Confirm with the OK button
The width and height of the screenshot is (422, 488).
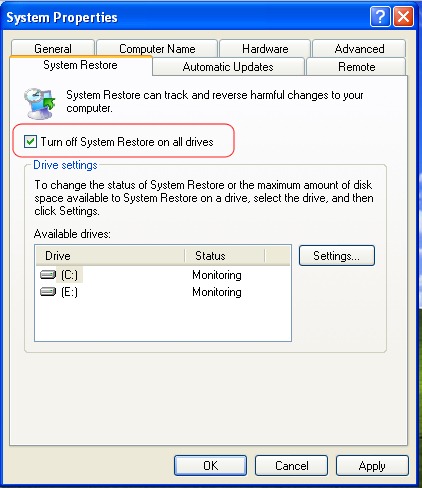click(x=210, y=465)
